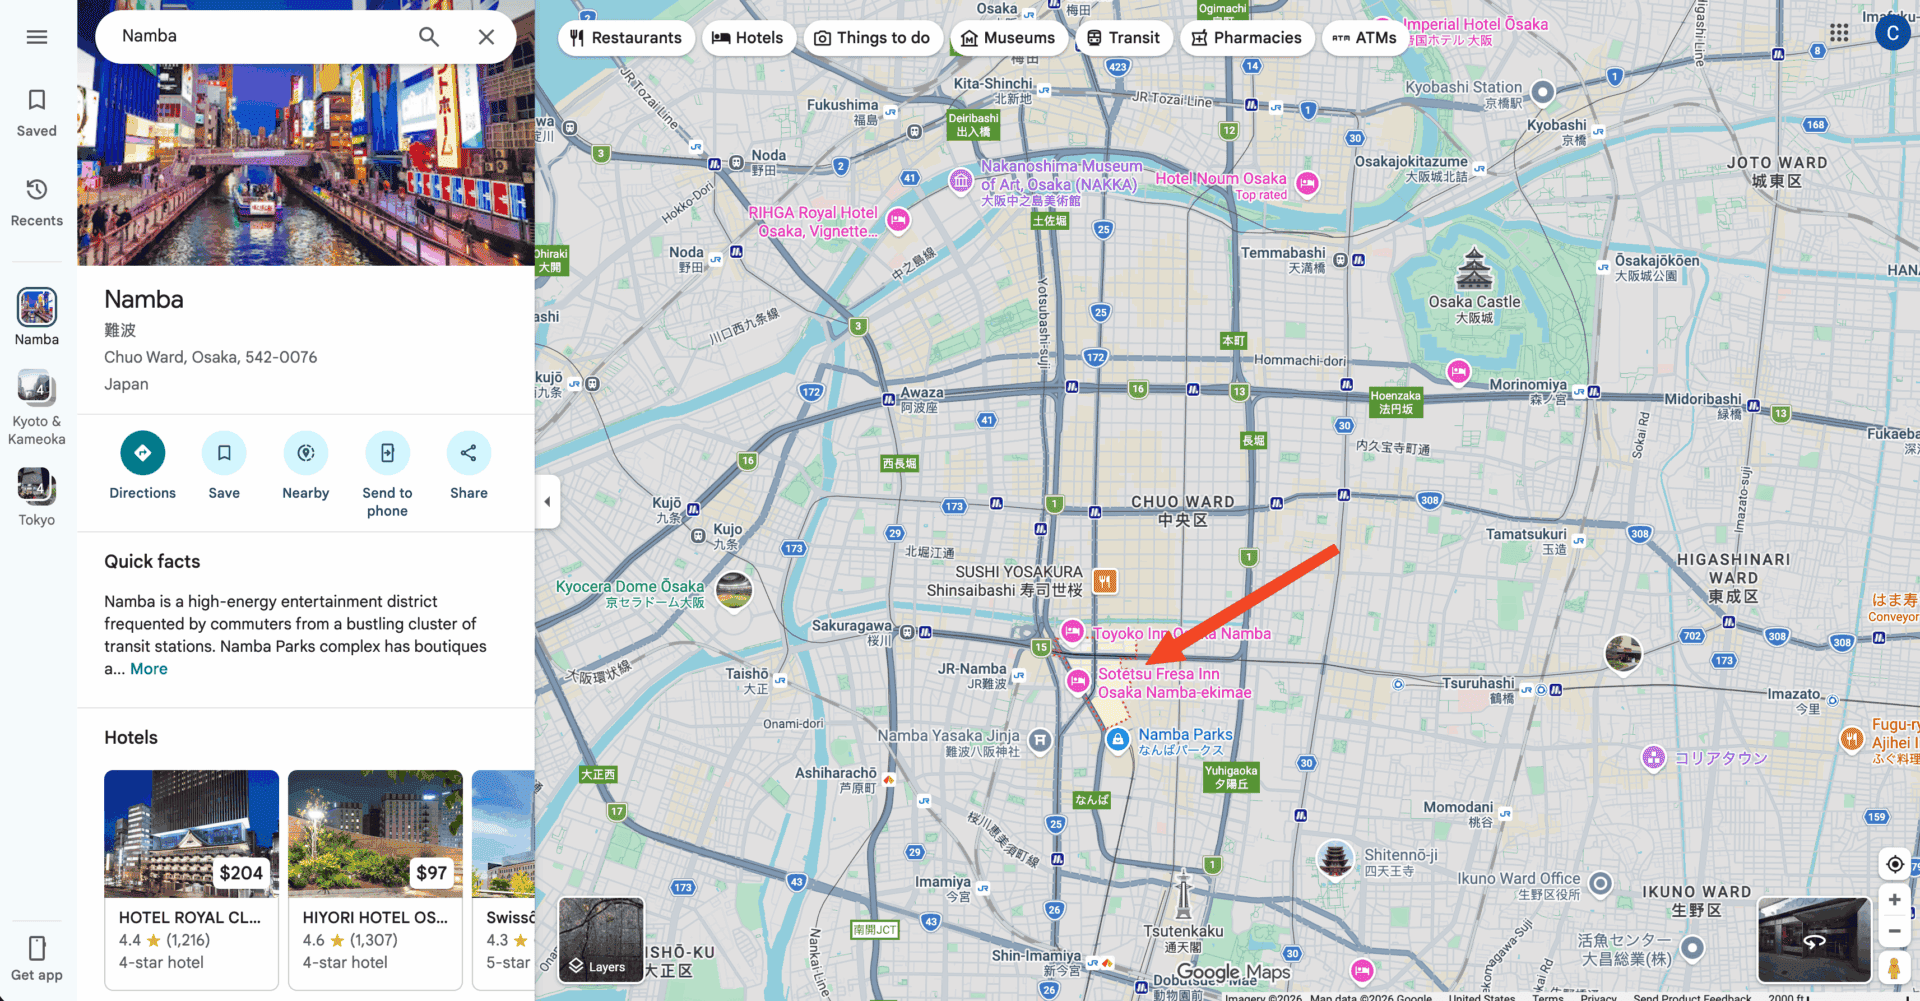Collapse the side panel arrow
Screen dimensions: 1920x1001
tap(547, 501)
